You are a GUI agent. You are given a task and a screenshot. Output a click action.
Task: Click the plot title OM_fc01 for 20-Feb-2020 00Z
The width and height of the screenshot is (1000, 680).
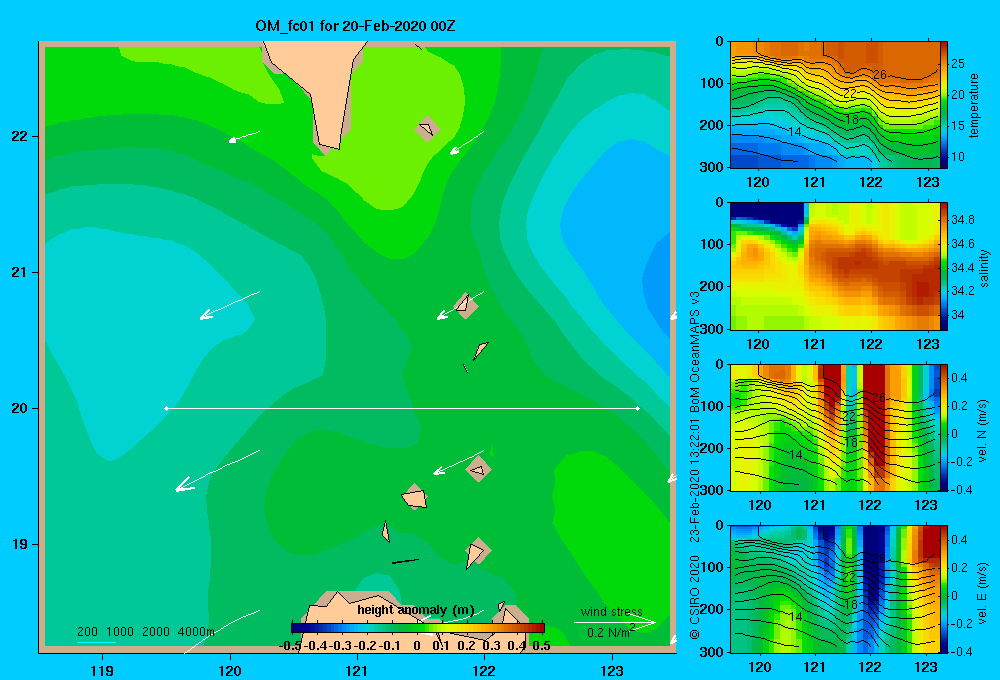click(355, 26)
